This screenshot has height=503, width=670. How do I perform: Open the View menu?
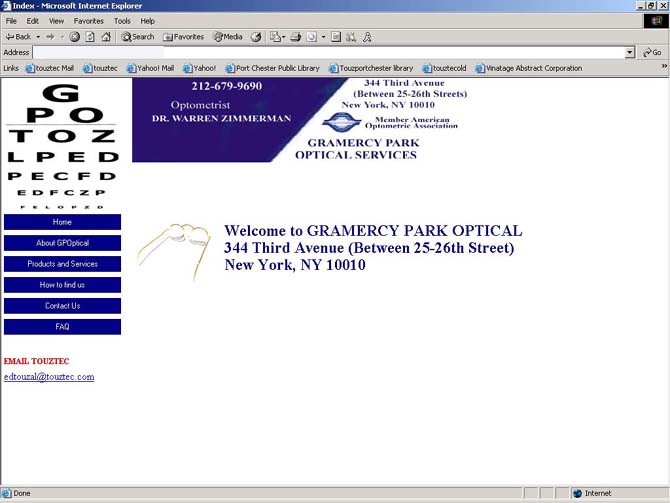click(x=56, y=21)
